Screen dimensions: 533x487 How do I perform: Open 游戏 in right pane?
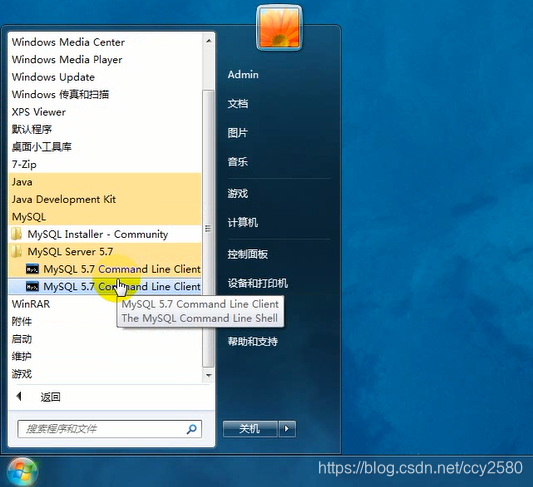pyautogui.click(x=238, y=194)
